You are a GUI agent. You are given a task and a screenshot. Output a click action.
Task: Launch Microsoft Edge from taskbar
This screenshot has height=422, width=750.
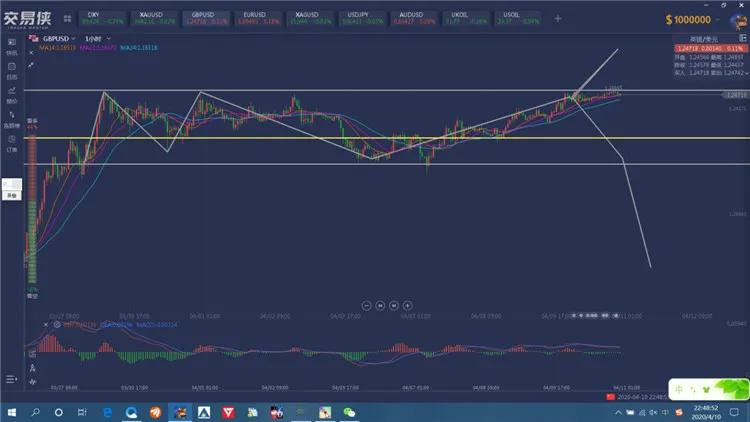pos(108,412)
